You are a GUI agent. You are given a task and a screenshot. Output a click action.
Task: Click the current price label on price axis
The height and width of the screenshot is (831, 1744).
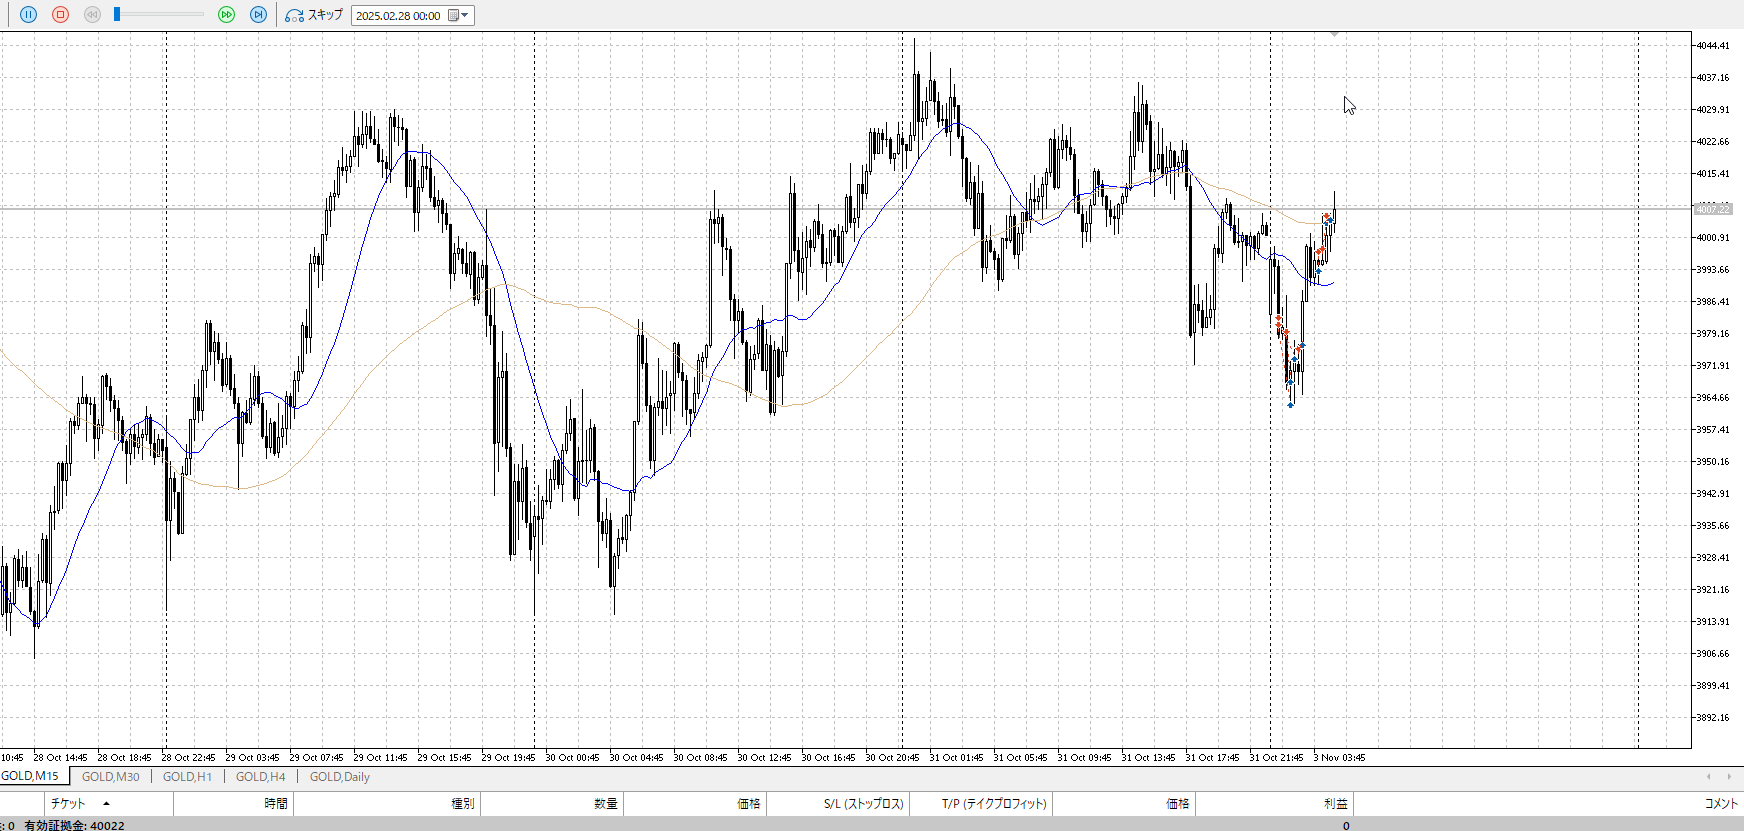(1712, 209)
